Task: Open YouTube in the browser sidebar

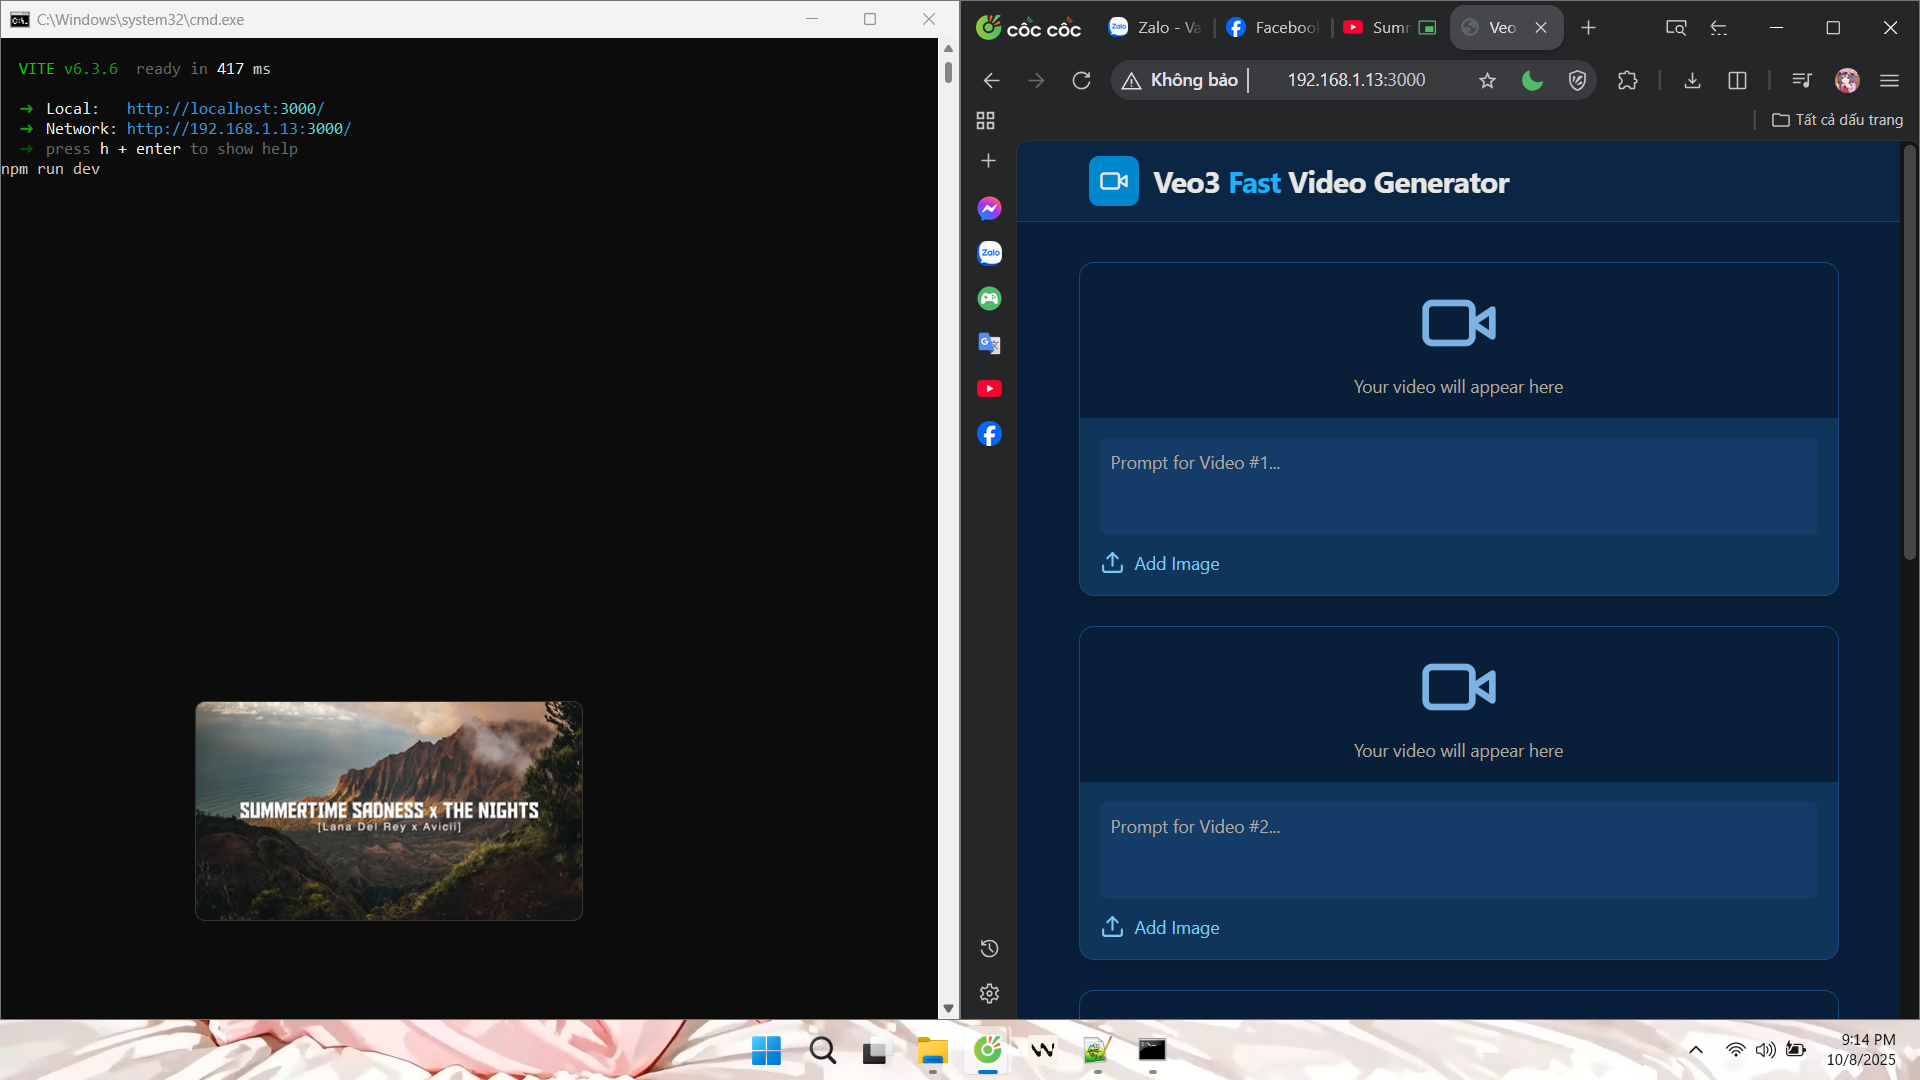Action: pos(989,388)
